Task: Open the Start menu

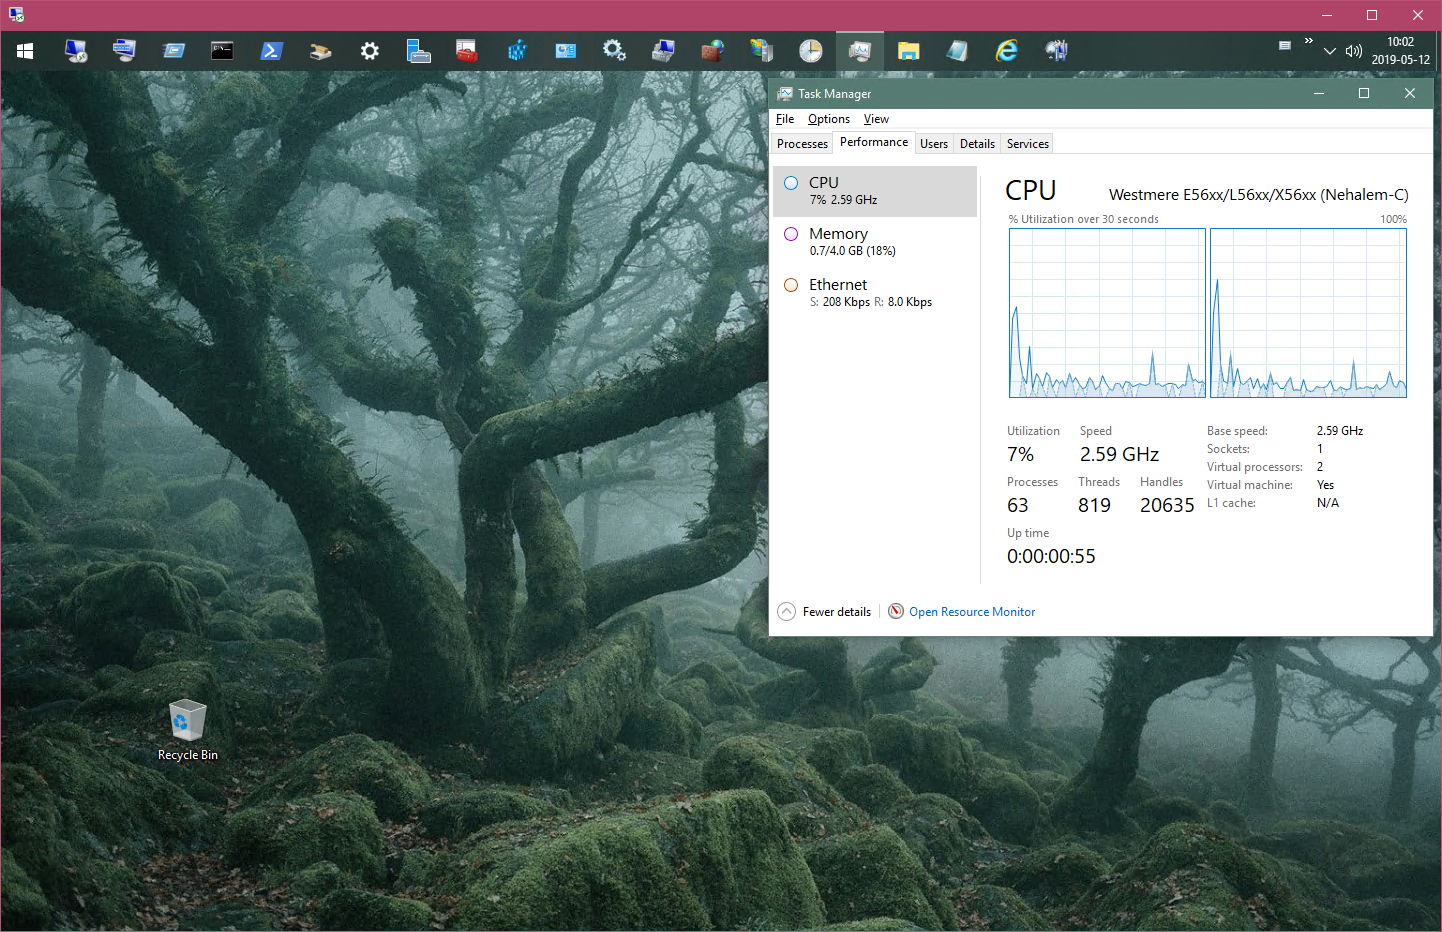Action: point(24,50)
